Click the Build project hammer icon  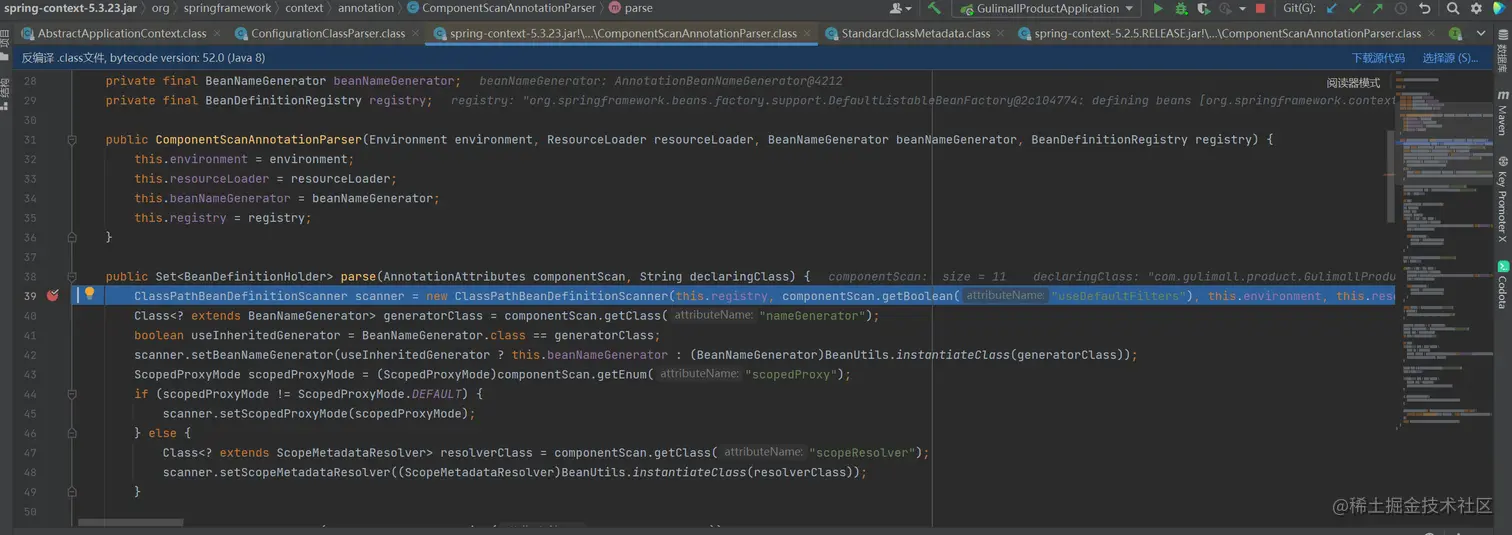pyautogui.click(x=934, y=8)
